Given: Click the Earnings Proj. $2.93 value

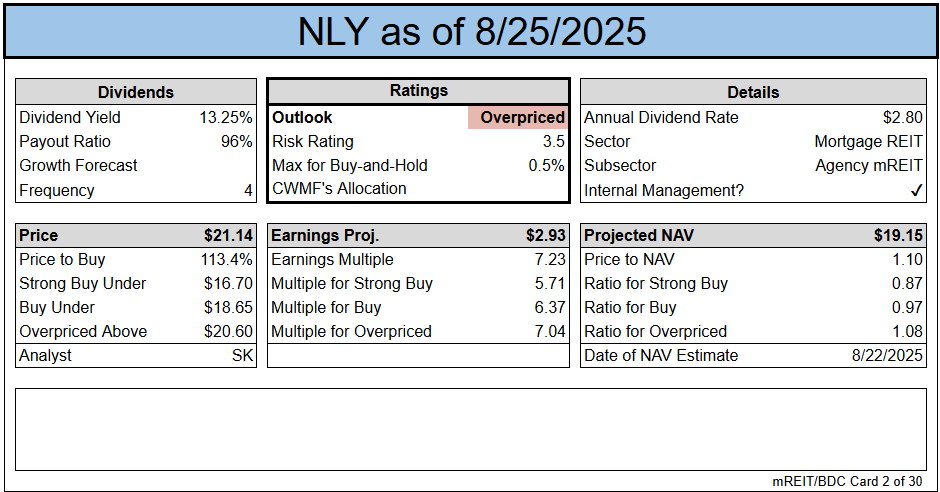Looking at the screenshot, I should click(x=546, y=236).
